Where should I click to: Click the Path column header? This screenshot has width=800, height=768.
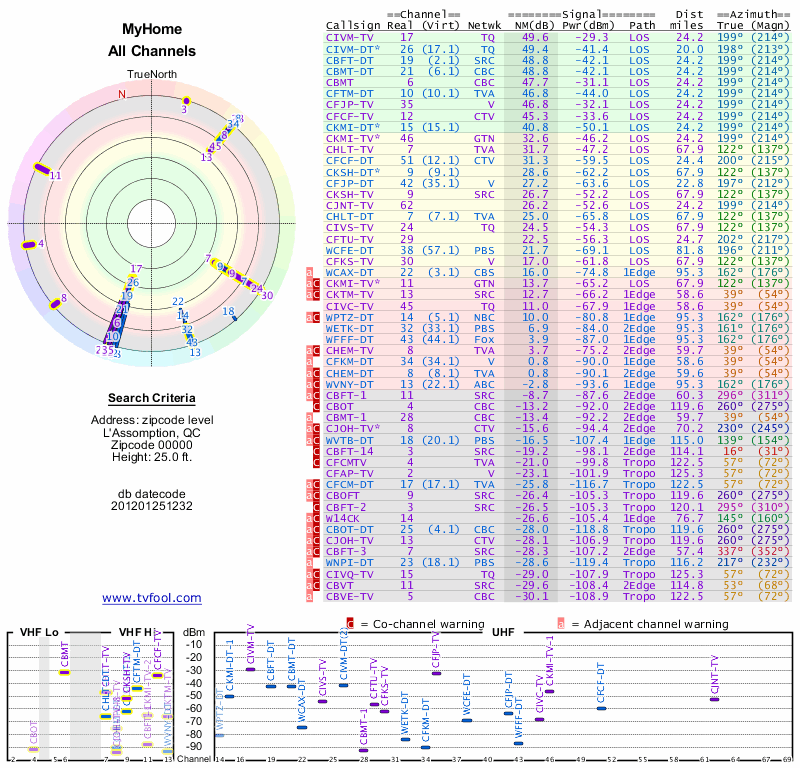[642, 25]
